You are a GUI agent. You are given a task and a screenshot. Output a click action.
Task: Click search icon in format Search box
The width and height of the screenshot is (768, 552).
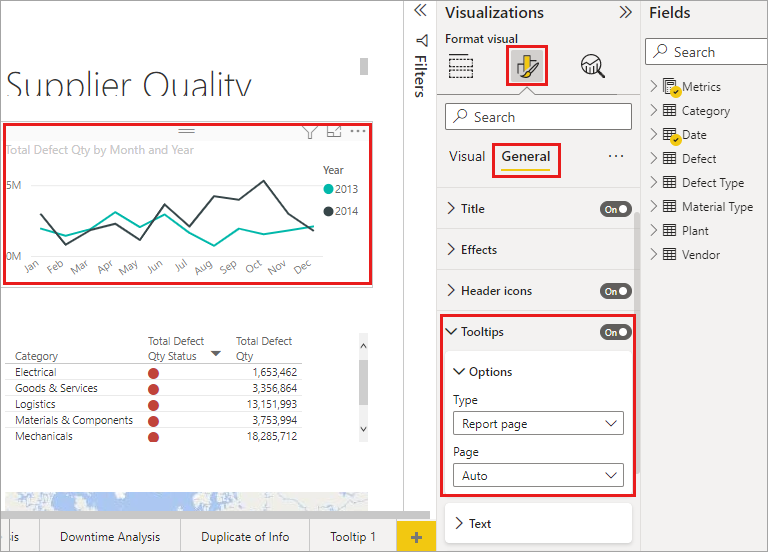pyautogui.click(x=460, y=116)
